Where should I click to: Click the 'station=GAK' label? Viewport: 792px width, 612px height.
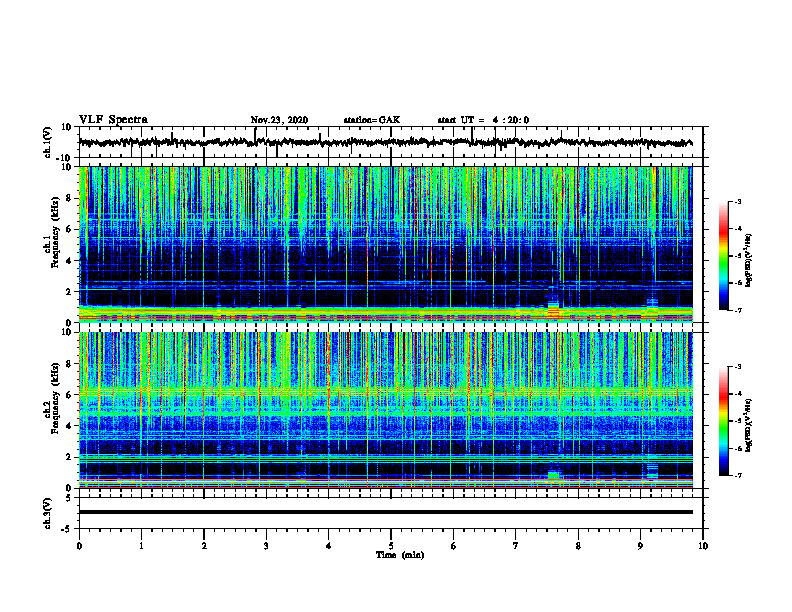(x=372, y=120)
